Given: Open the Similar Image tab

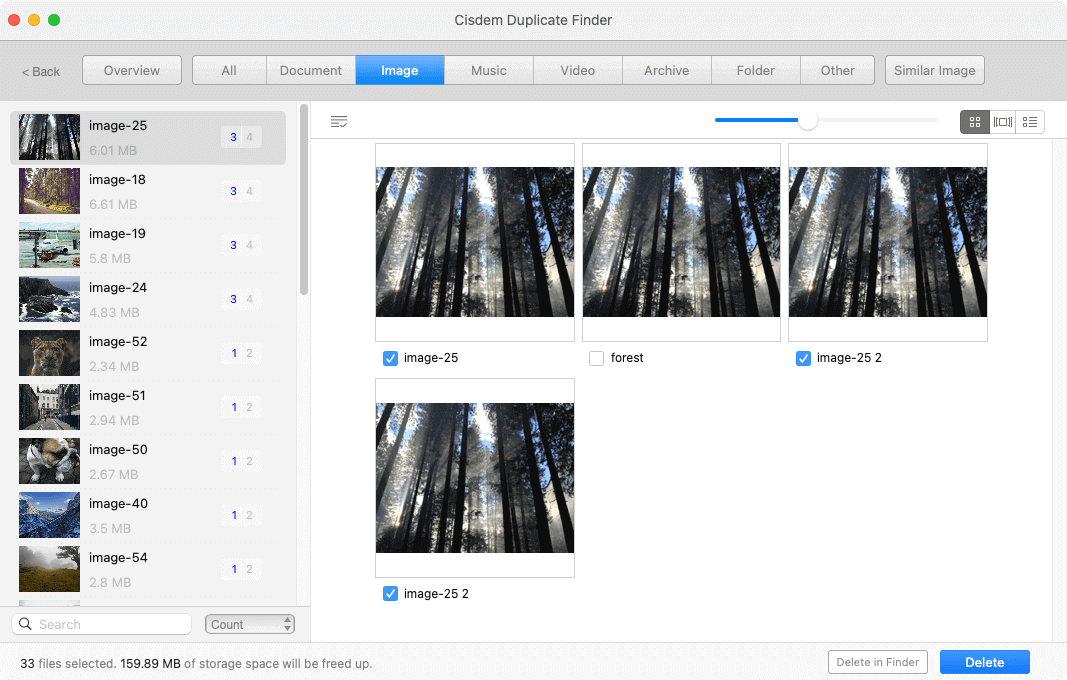Looking at the screenshot, I should [934, 70].
